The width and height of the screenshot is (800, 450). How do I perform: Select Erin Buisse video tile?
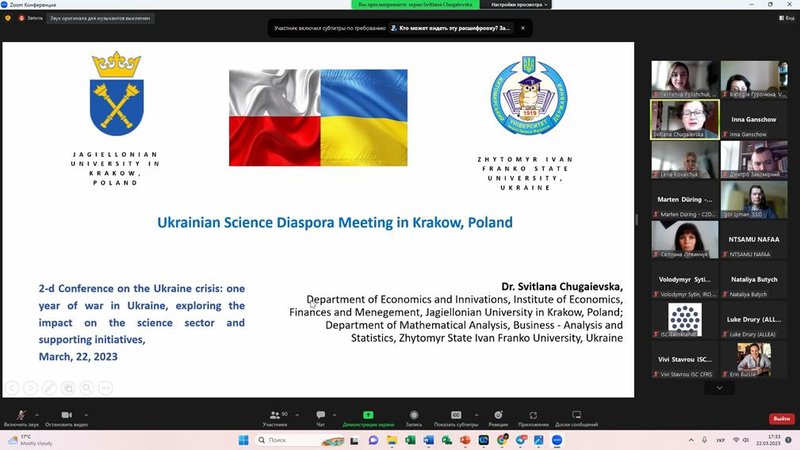tap(754, 360)
